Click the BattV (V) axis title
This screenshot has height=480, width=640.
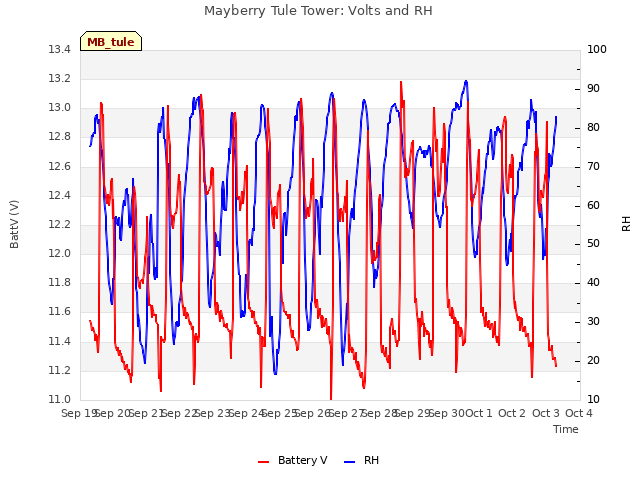pyautogui.click(x=14, y=224)
